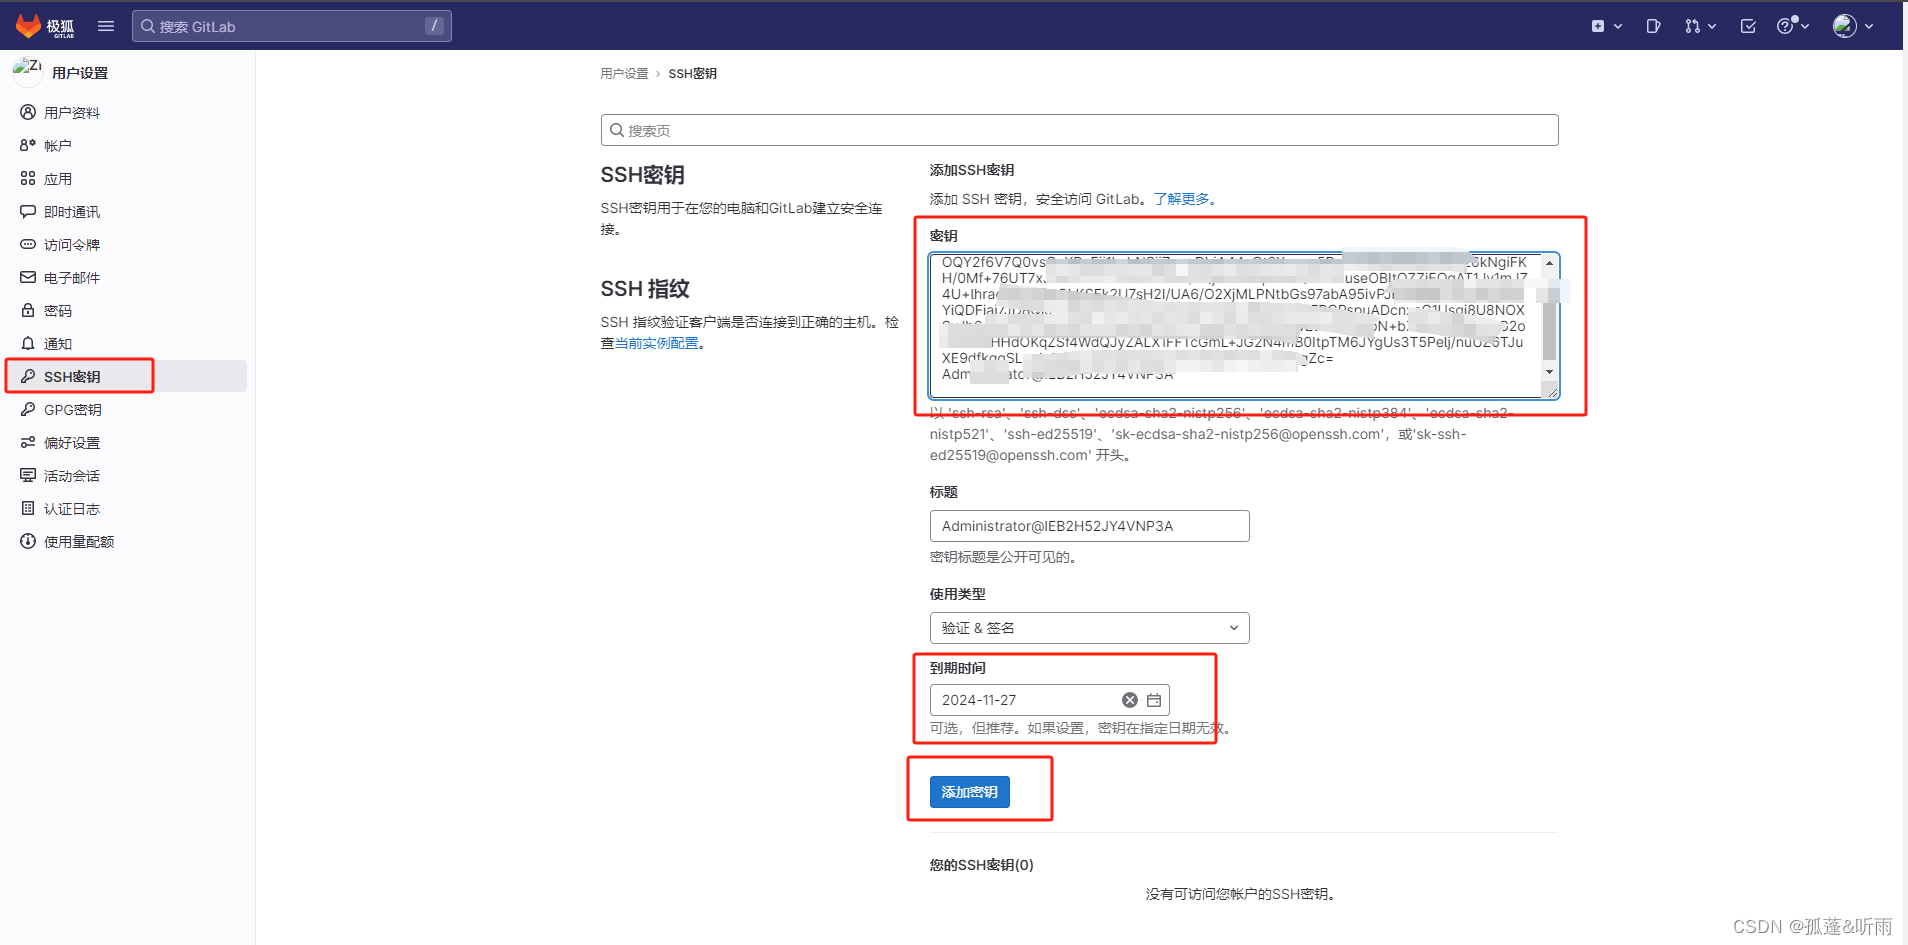Click the 用户设置 breadcrumb link
1908x945 pixels.
coord(624,74)
